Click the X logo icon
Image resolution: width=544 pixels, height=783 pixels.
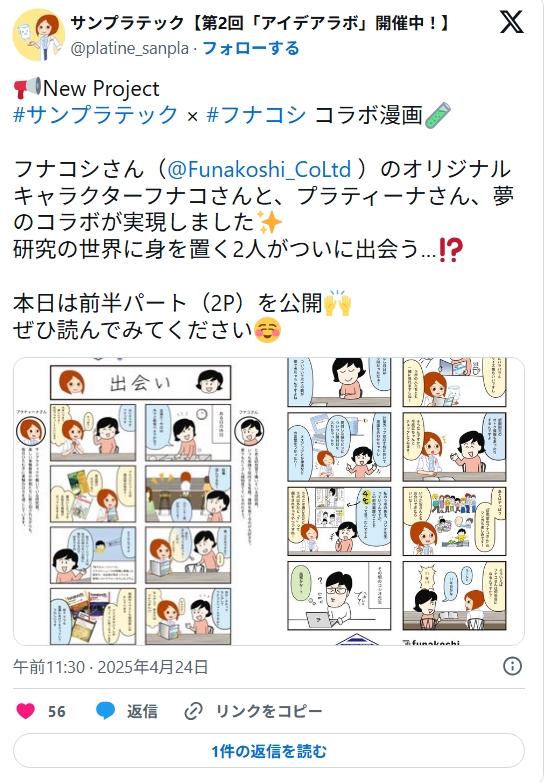pos(512,22)
